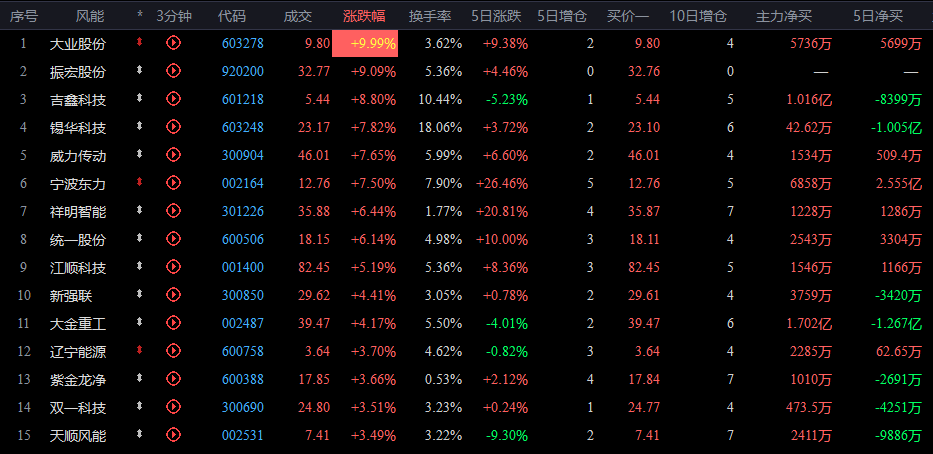Sort by 成交 column header
Image resolution: width=933 pixels, height=454 pixels.
click(x=297, y=16)
